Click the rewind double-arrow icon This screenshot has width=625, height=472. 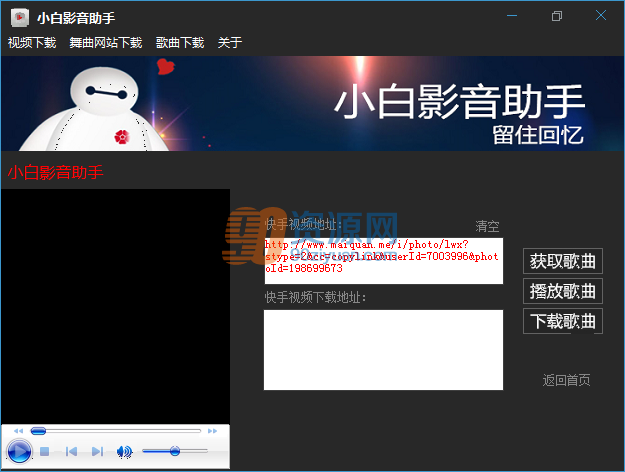pyautogui.click(x=18, y=431)
